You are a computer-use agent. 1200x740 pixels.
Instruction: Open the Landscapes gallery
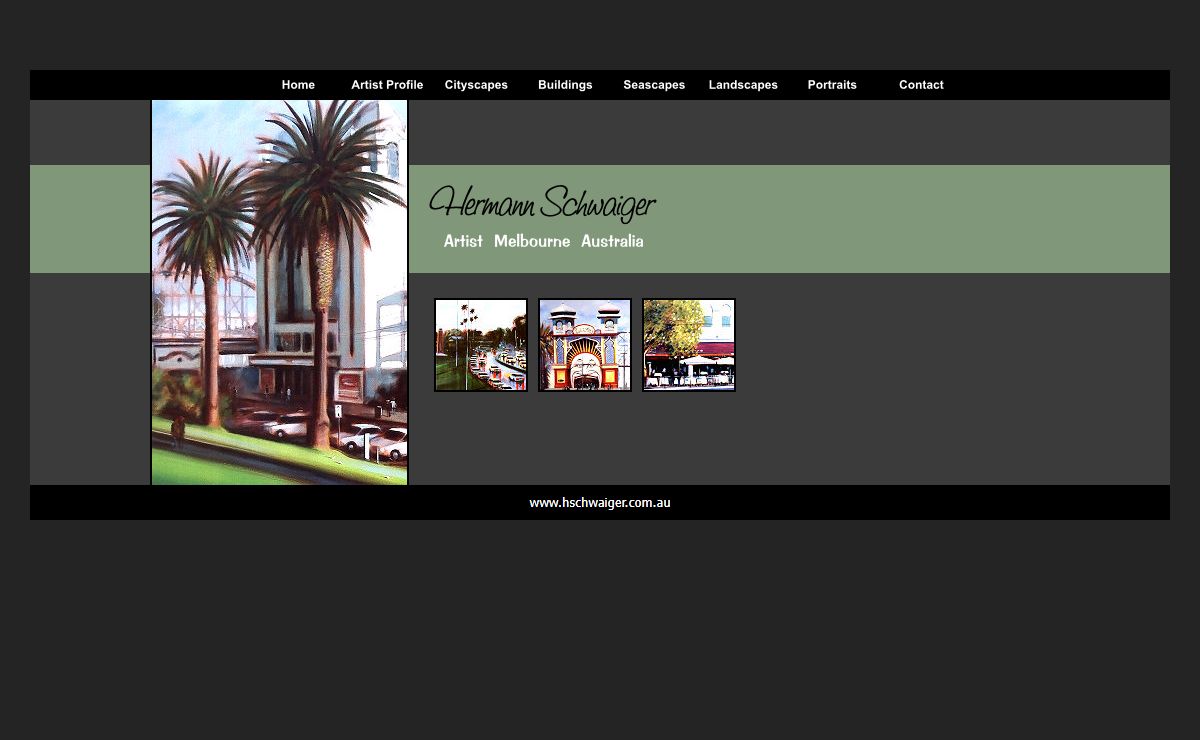pyautogui.click(x=743, y=85)
